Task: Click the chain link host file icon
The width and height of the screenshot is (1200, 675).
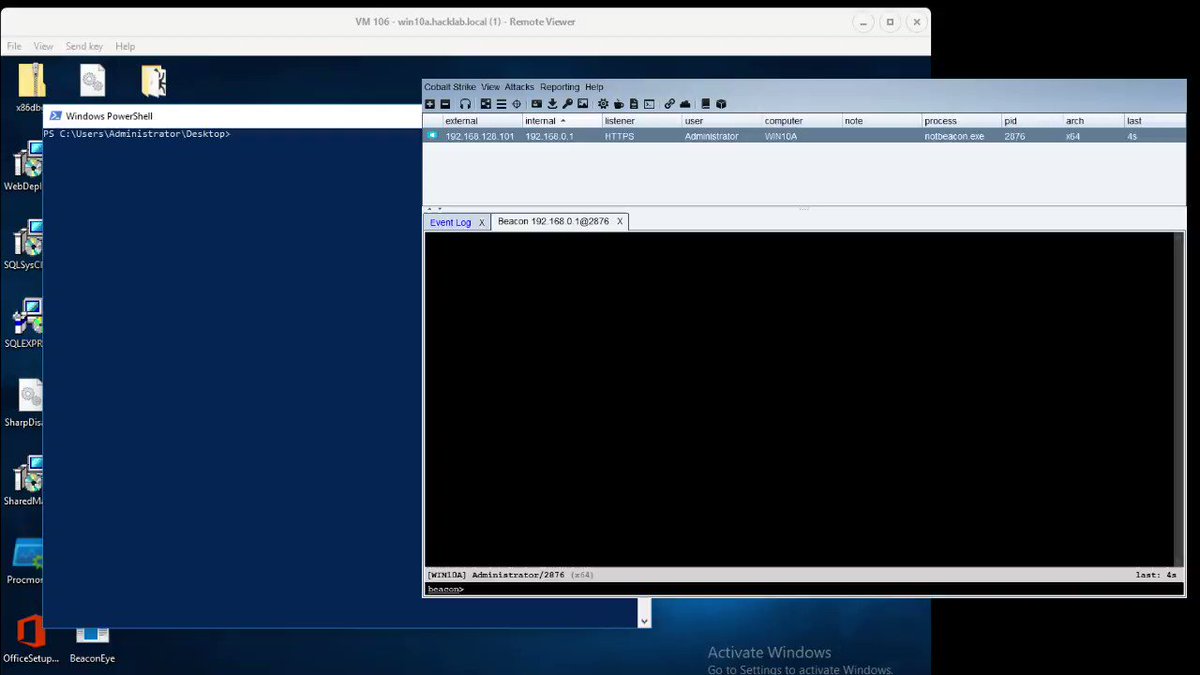Action: click(670, 104)
